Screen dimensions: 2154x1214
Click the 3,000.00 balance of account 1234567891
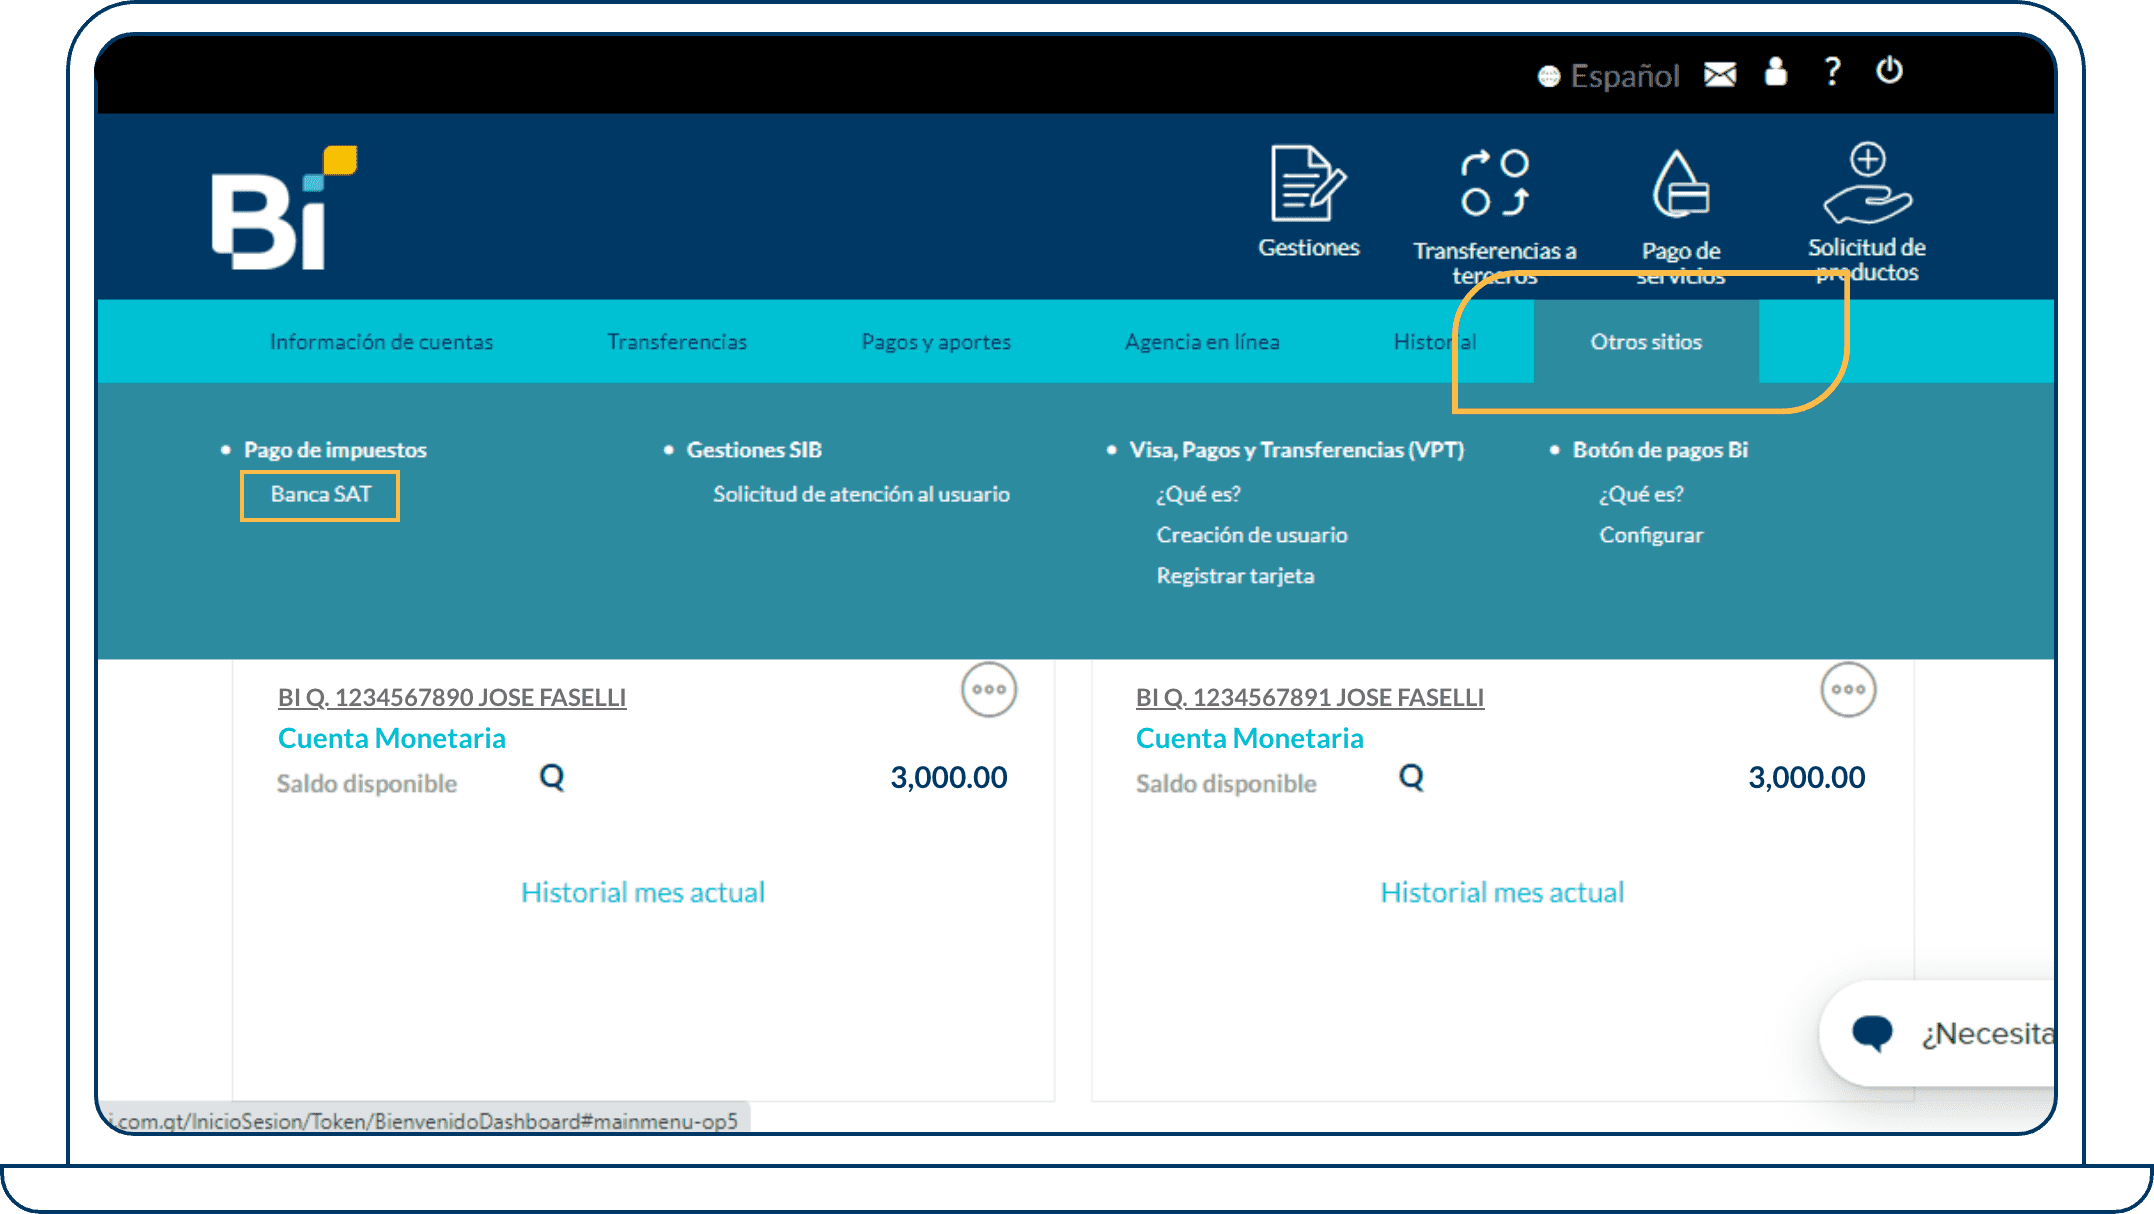[1806, 778]
